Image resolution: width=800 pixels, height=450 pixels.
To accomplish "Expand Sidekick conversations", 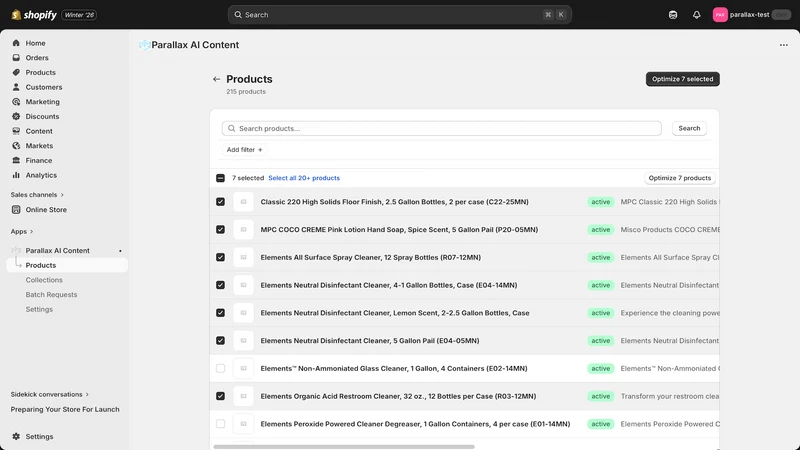I will pos(49,394).
